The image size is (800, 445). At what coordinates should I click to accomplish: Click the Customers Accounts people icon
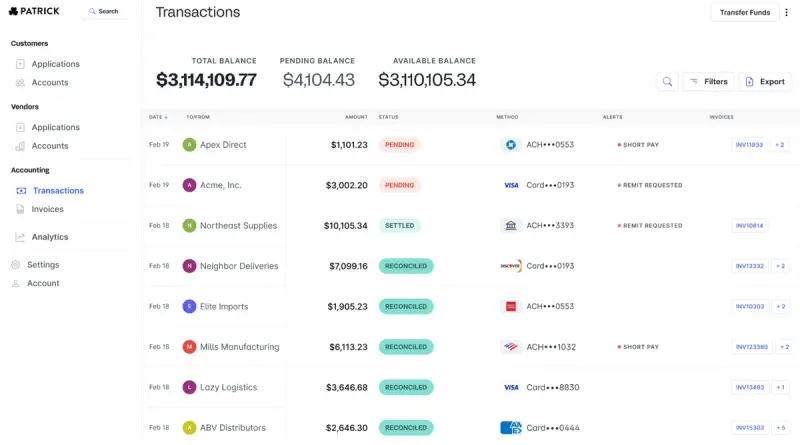click(x=20, y=83)
